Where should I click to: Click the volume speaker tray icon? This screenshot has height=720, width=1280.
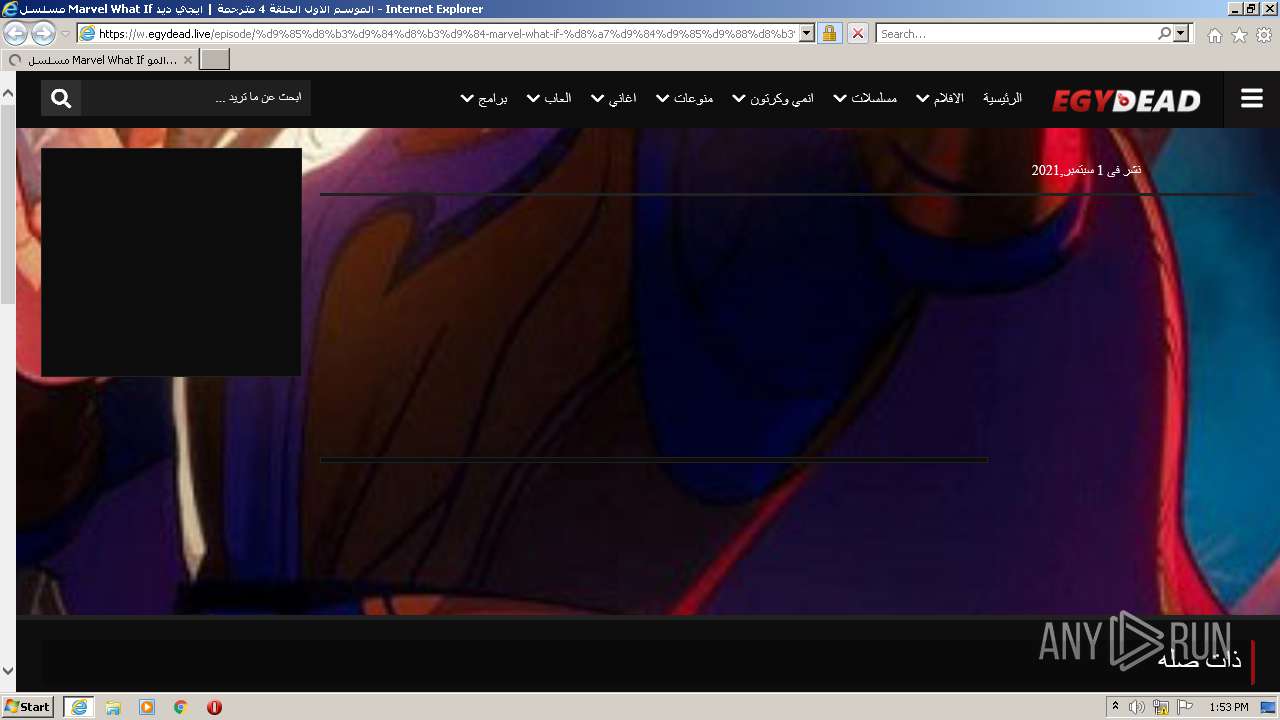1137,707
